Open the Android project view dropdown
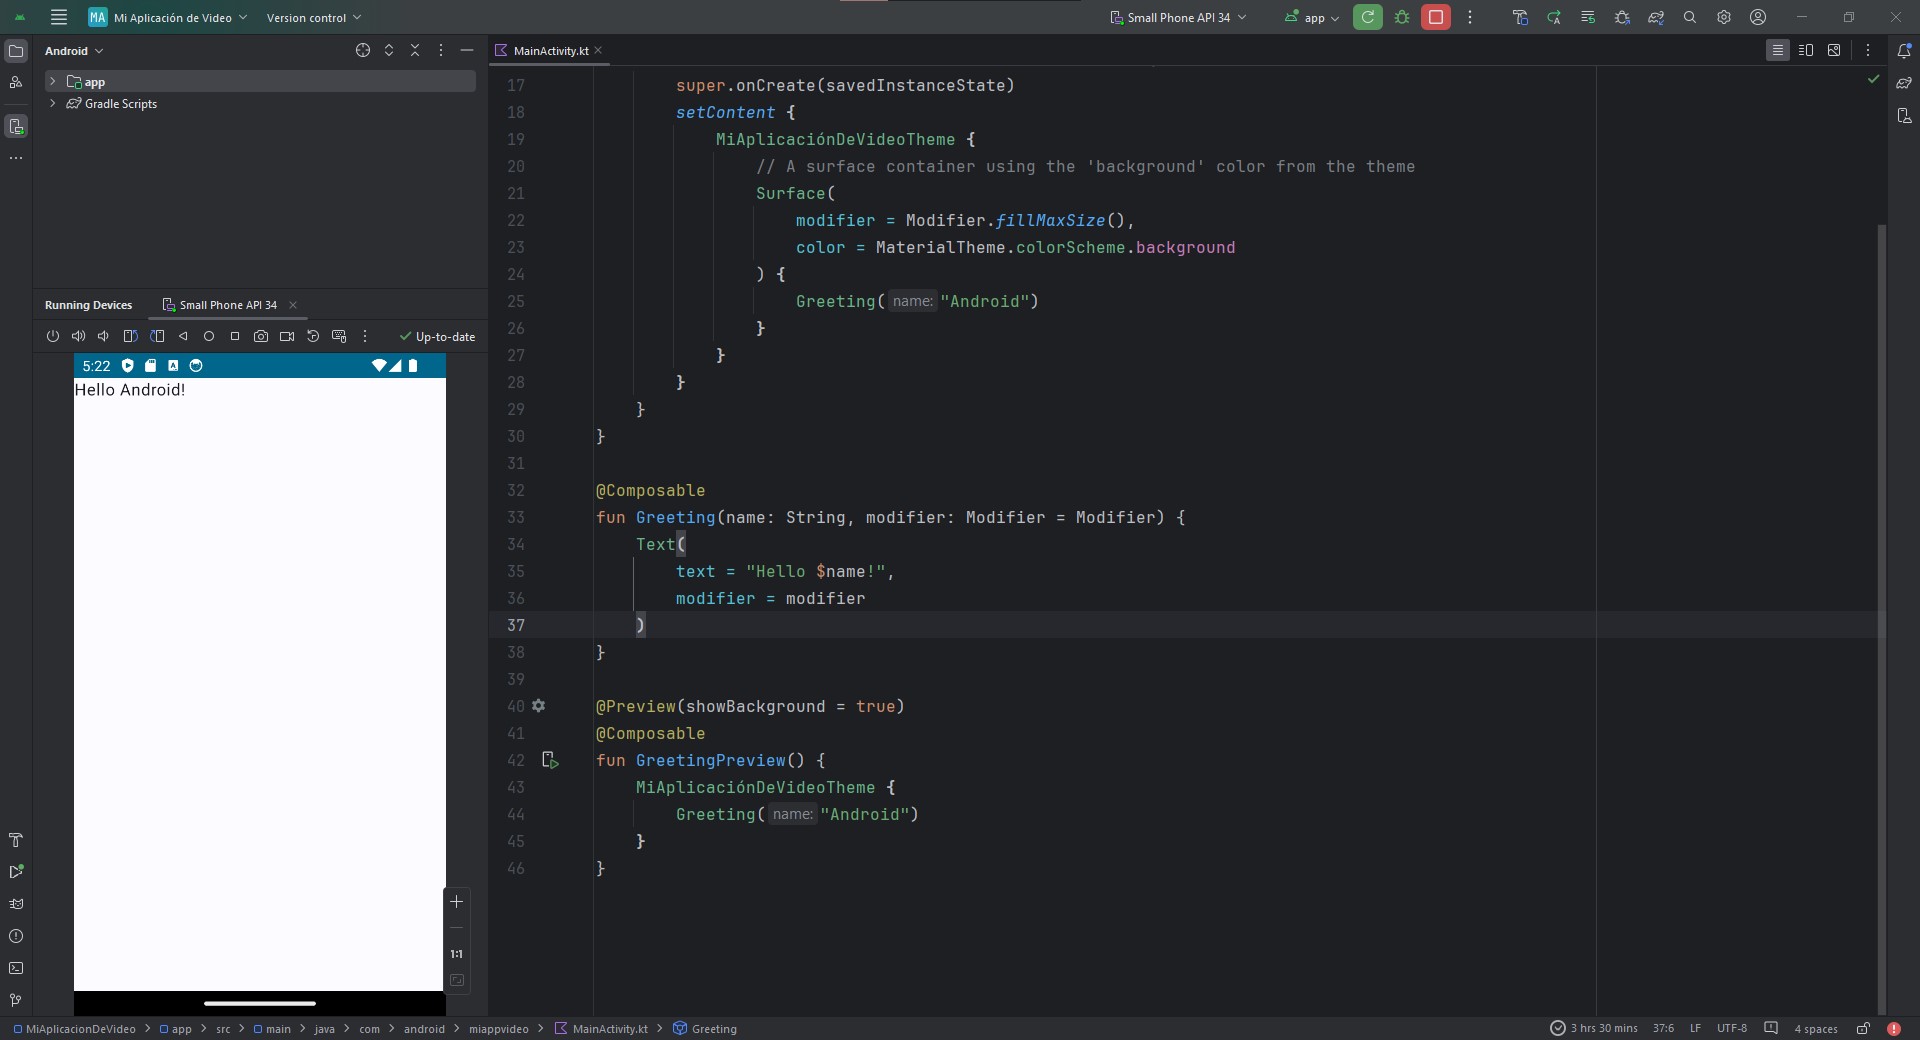The width and height of the screenshot is (1920, 1040). 74,51
